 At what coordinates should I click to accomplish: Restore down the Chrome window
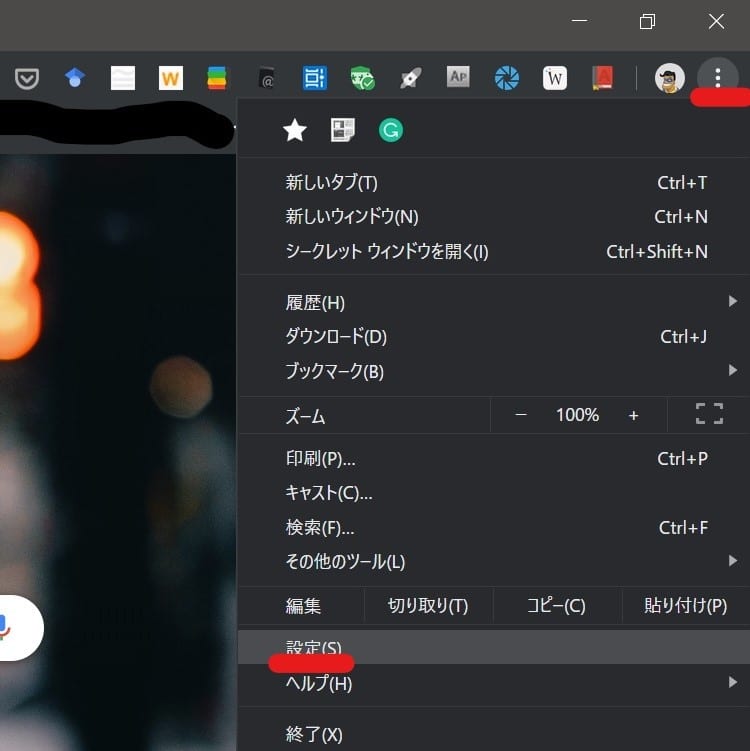[x=648, y=22]
